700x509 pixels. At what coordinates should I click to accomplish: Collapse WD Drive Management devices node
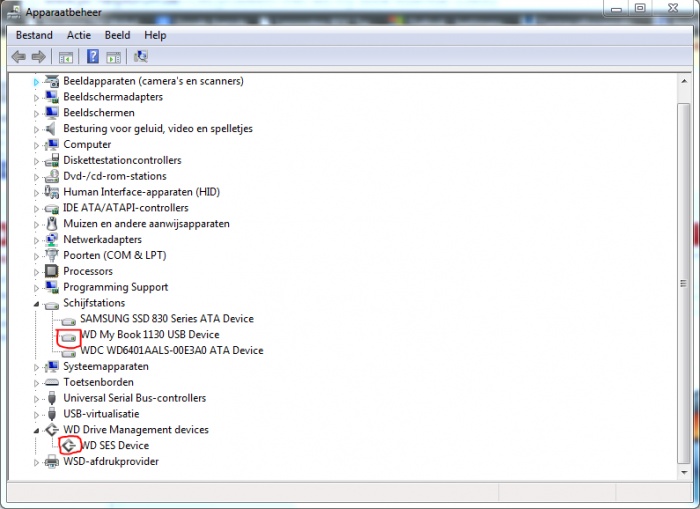pos(36,431)
